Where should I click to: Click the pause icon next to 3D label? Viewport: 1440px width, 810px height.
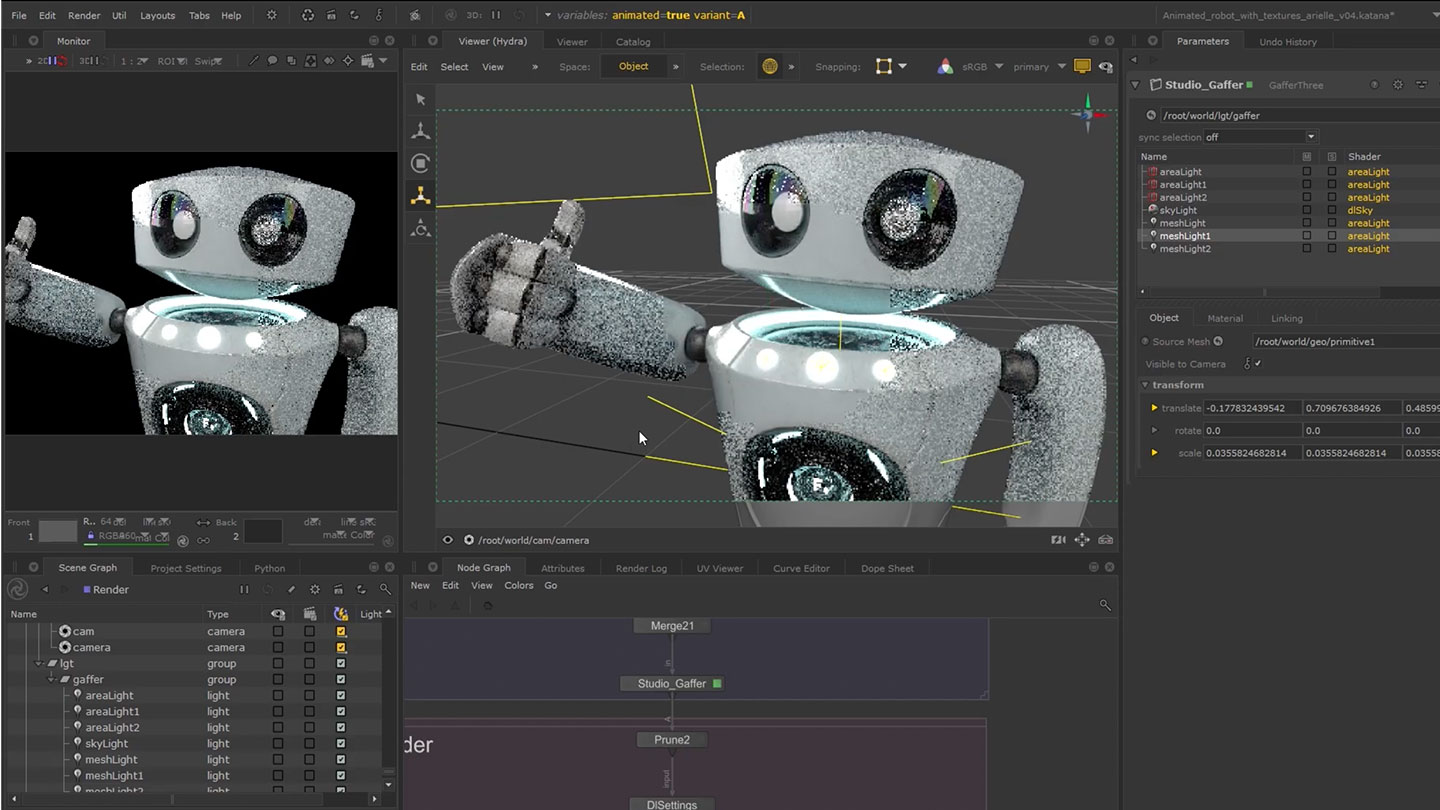tap(495, 15)
